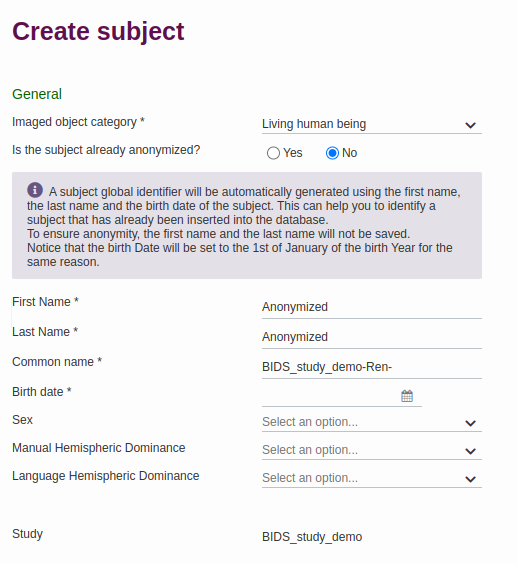Click the subject global identifier notice text
This screenshot has width=518, height=564.
244,227
